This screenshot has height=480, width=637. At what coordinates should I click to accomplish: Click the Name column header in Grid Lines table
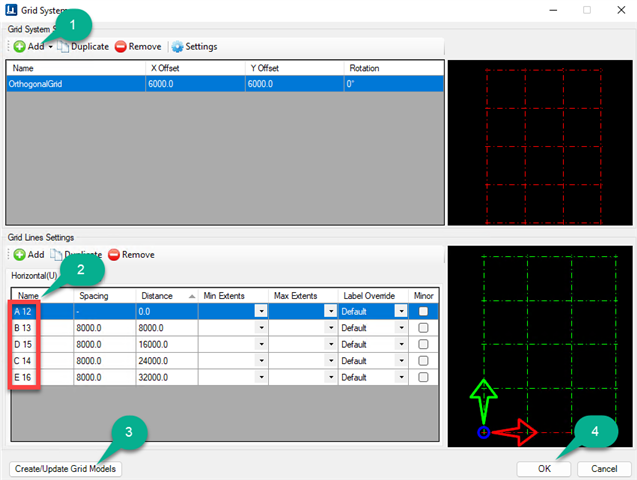42,296
